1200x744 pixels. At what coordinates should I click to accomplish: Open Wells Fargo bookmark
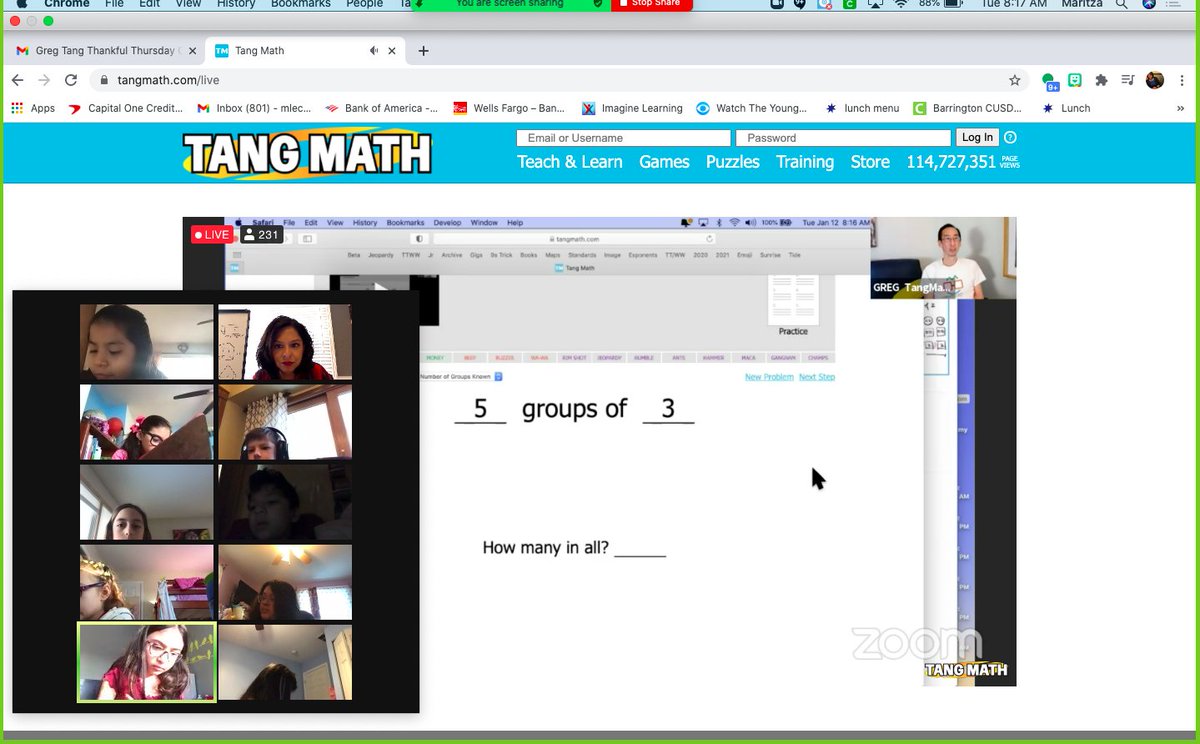(x=509, y=108)
